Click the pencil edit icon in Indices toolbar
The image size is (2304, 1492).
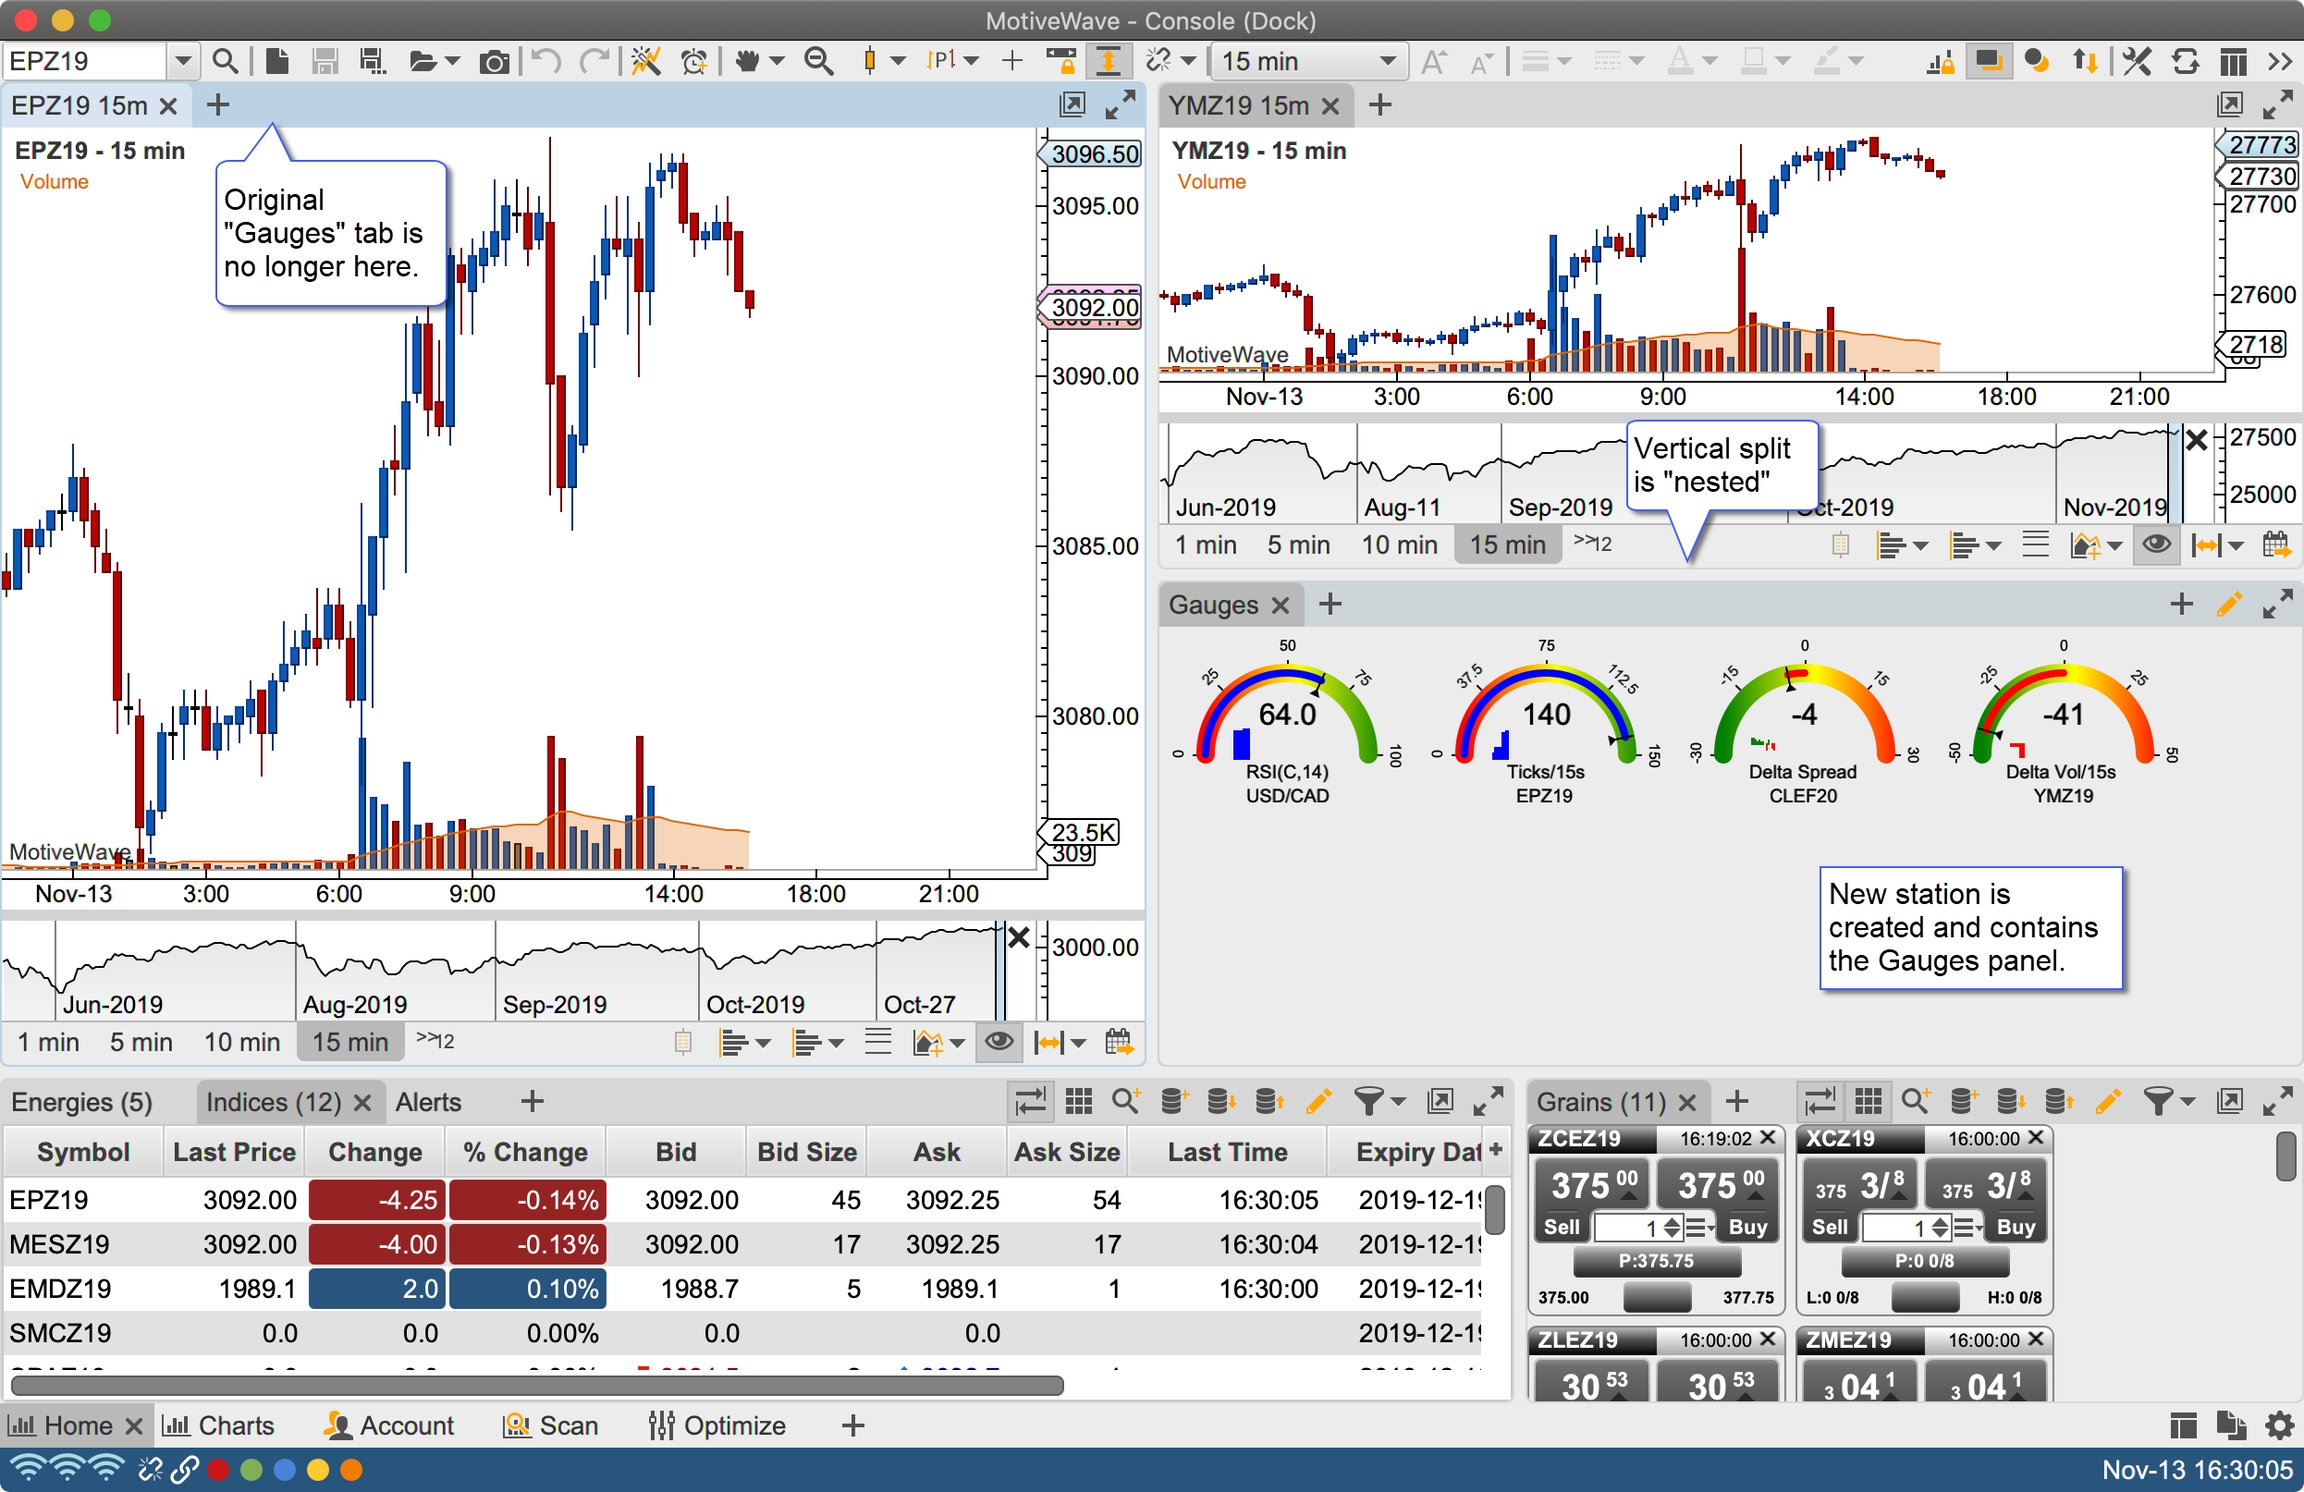click(1319, 1102)
